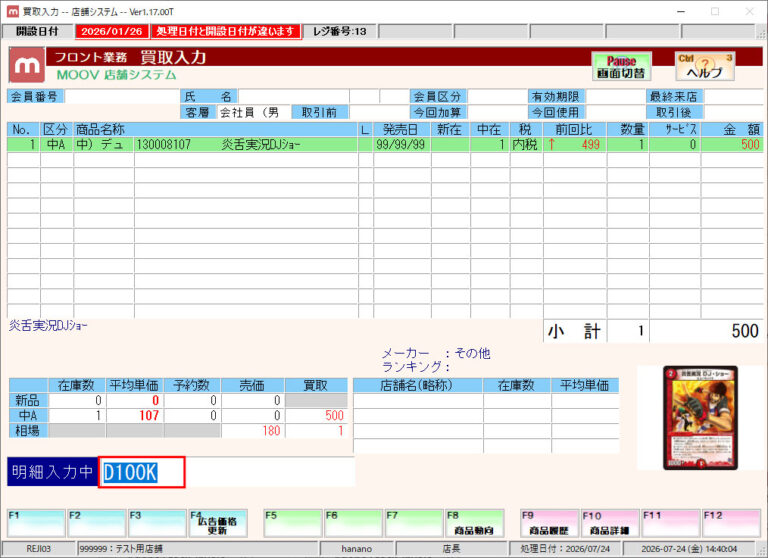Click the F11 function key button
768x558 pixels.
(671, 523)
